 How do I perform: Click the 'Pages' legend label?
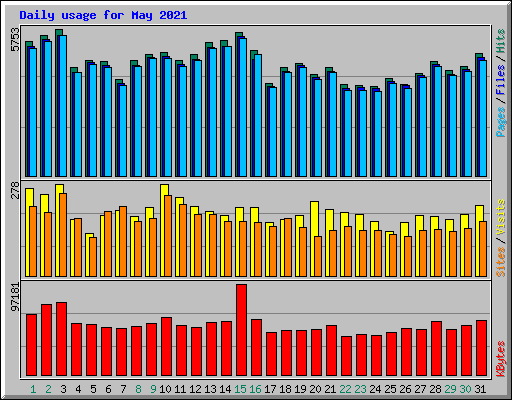click(x=500, y=122)
